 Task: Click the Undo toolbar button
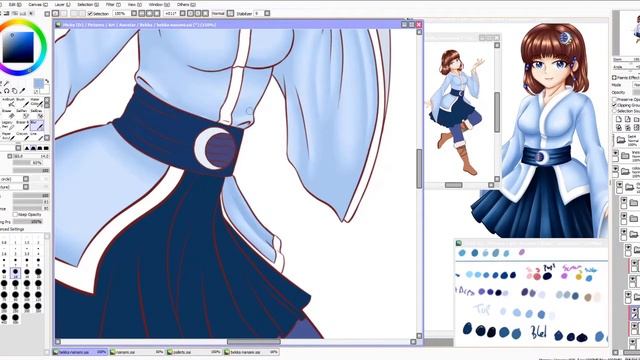(x=56, y=13)
